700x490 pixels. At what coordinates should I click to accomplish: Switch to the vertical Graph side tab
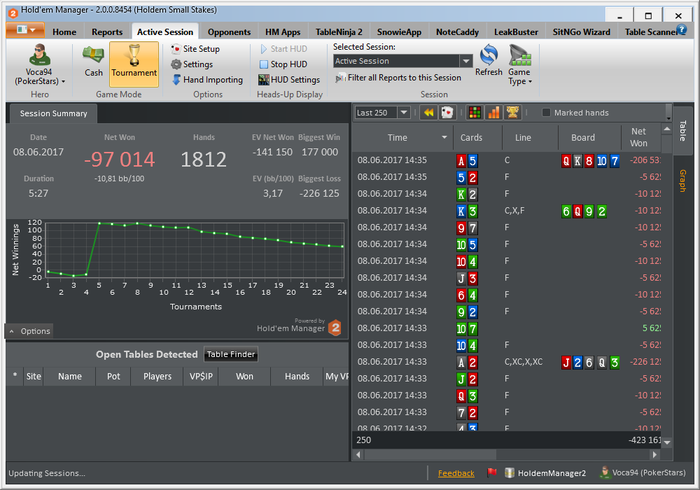tap(683, 180)
